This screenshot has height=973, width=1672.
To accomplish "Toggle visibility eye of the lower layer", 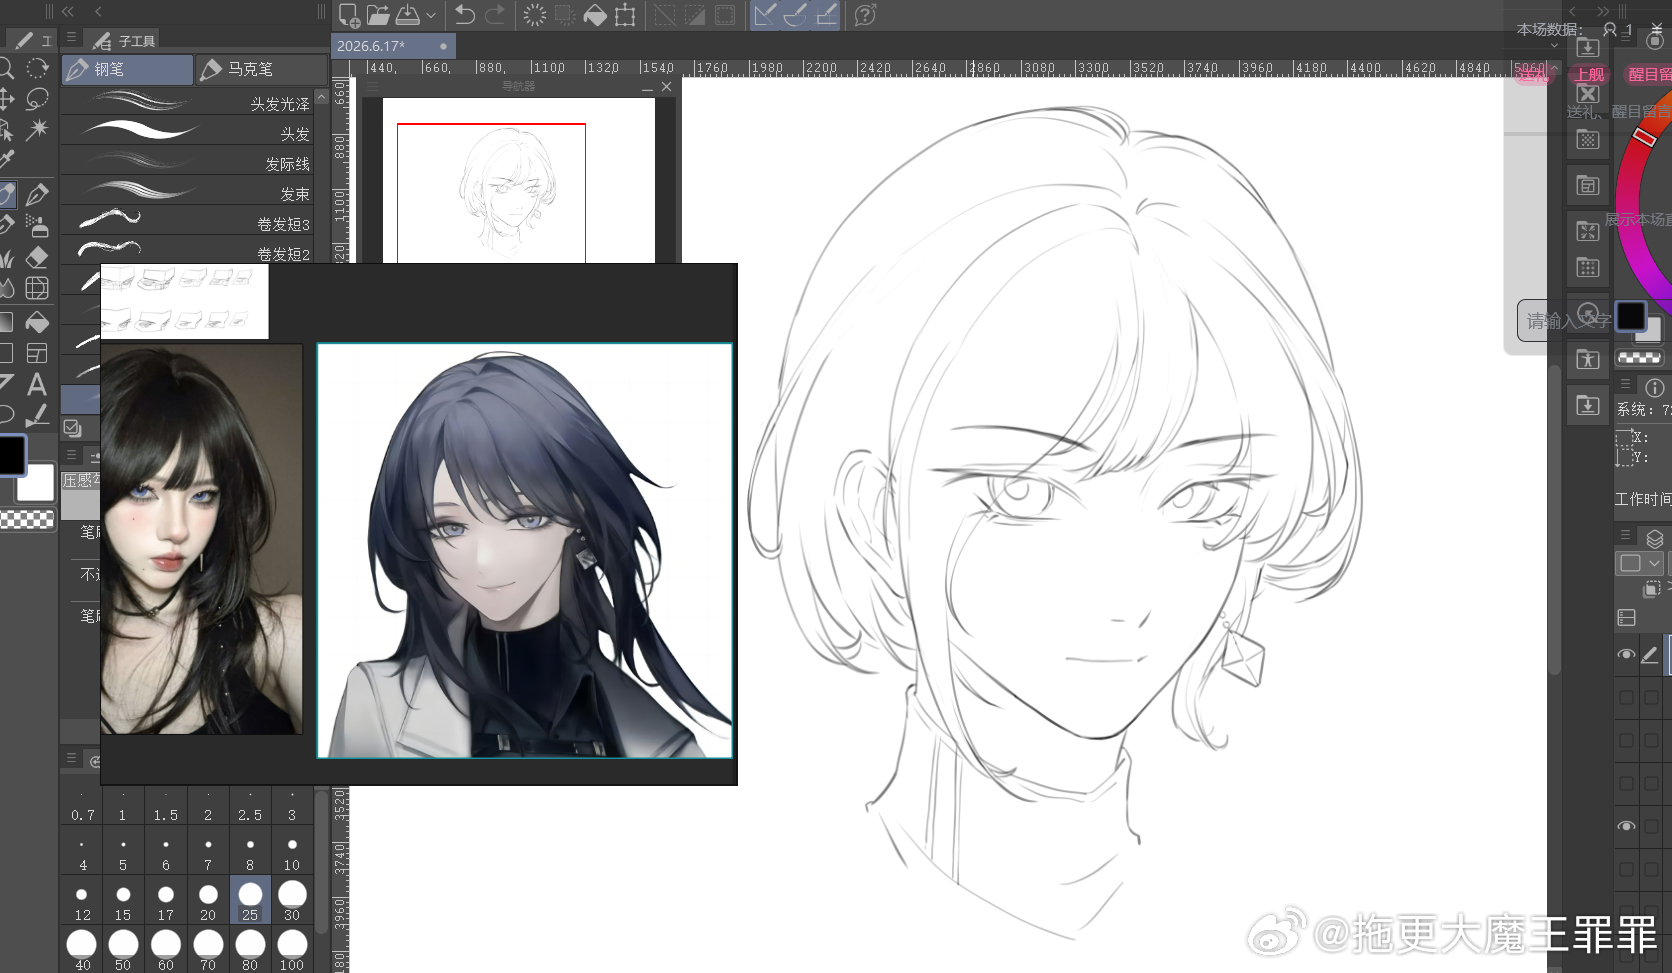I will point(1626,826).
